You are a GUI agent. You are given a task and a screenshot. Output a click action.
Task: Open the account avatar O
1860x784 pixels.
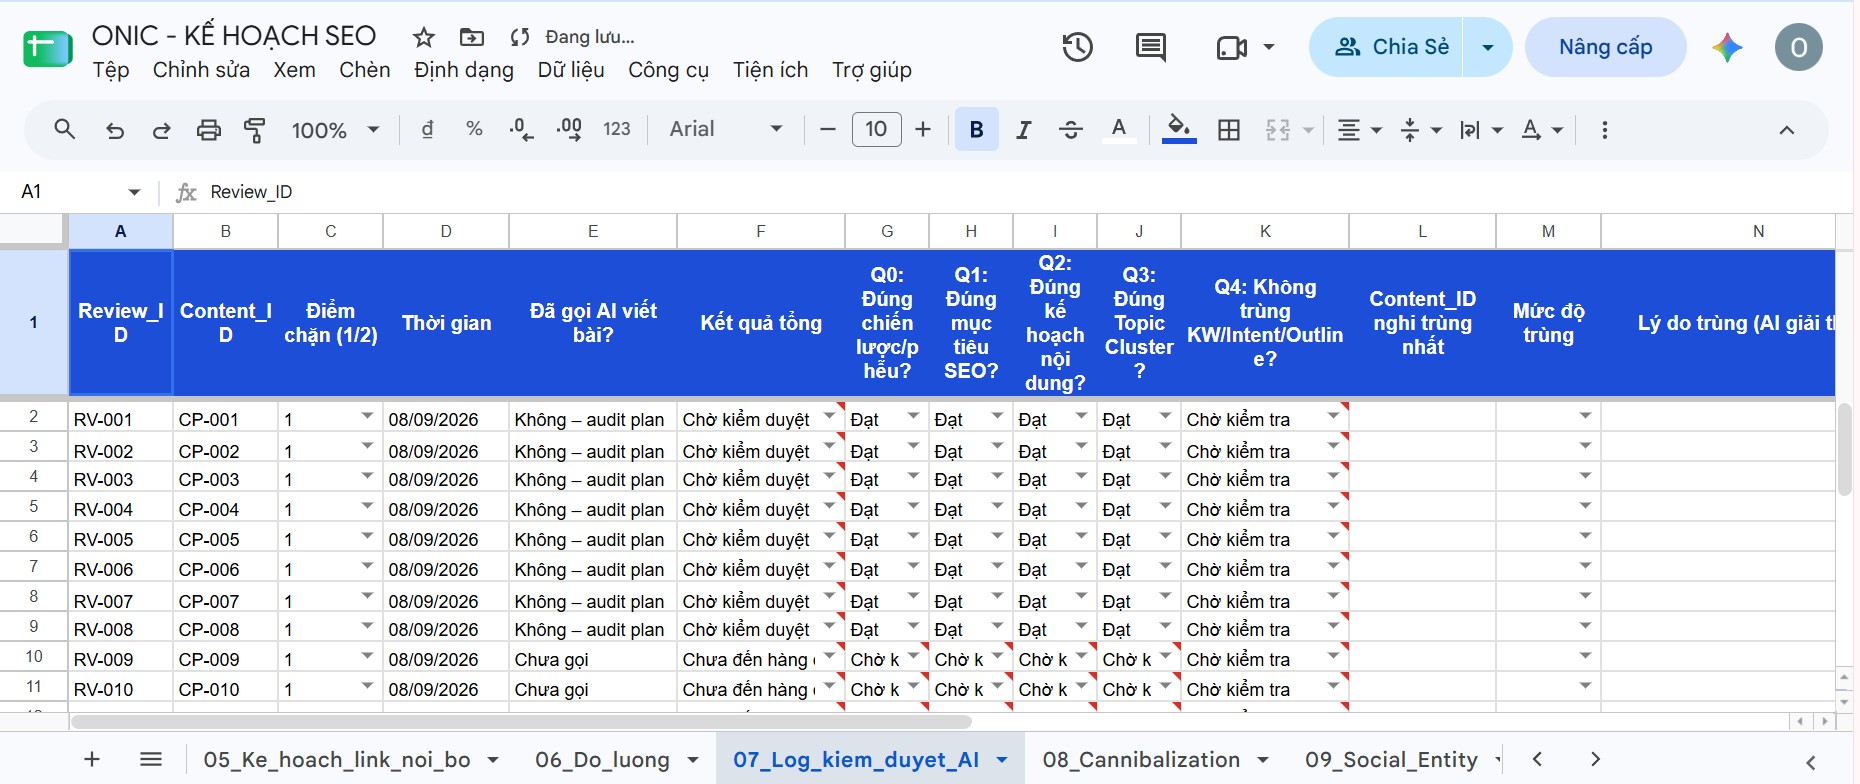[1798, 47]
